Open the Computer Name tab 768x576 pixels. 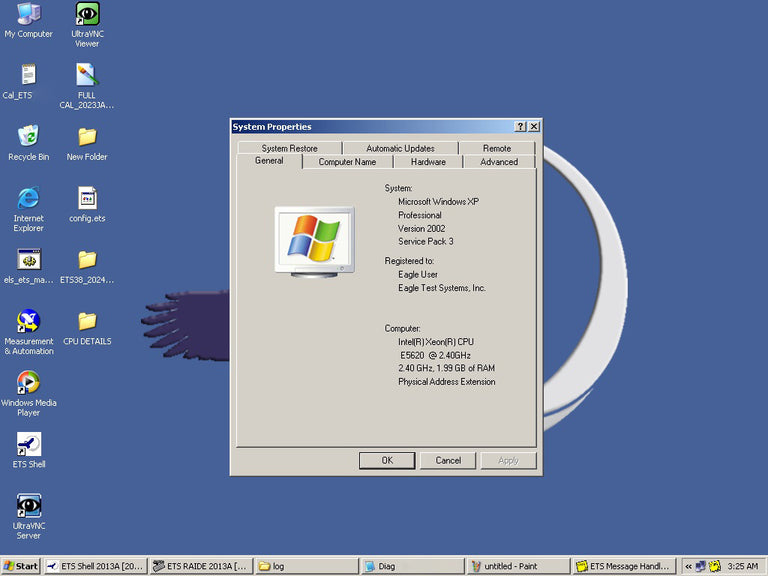click(347, 162)
